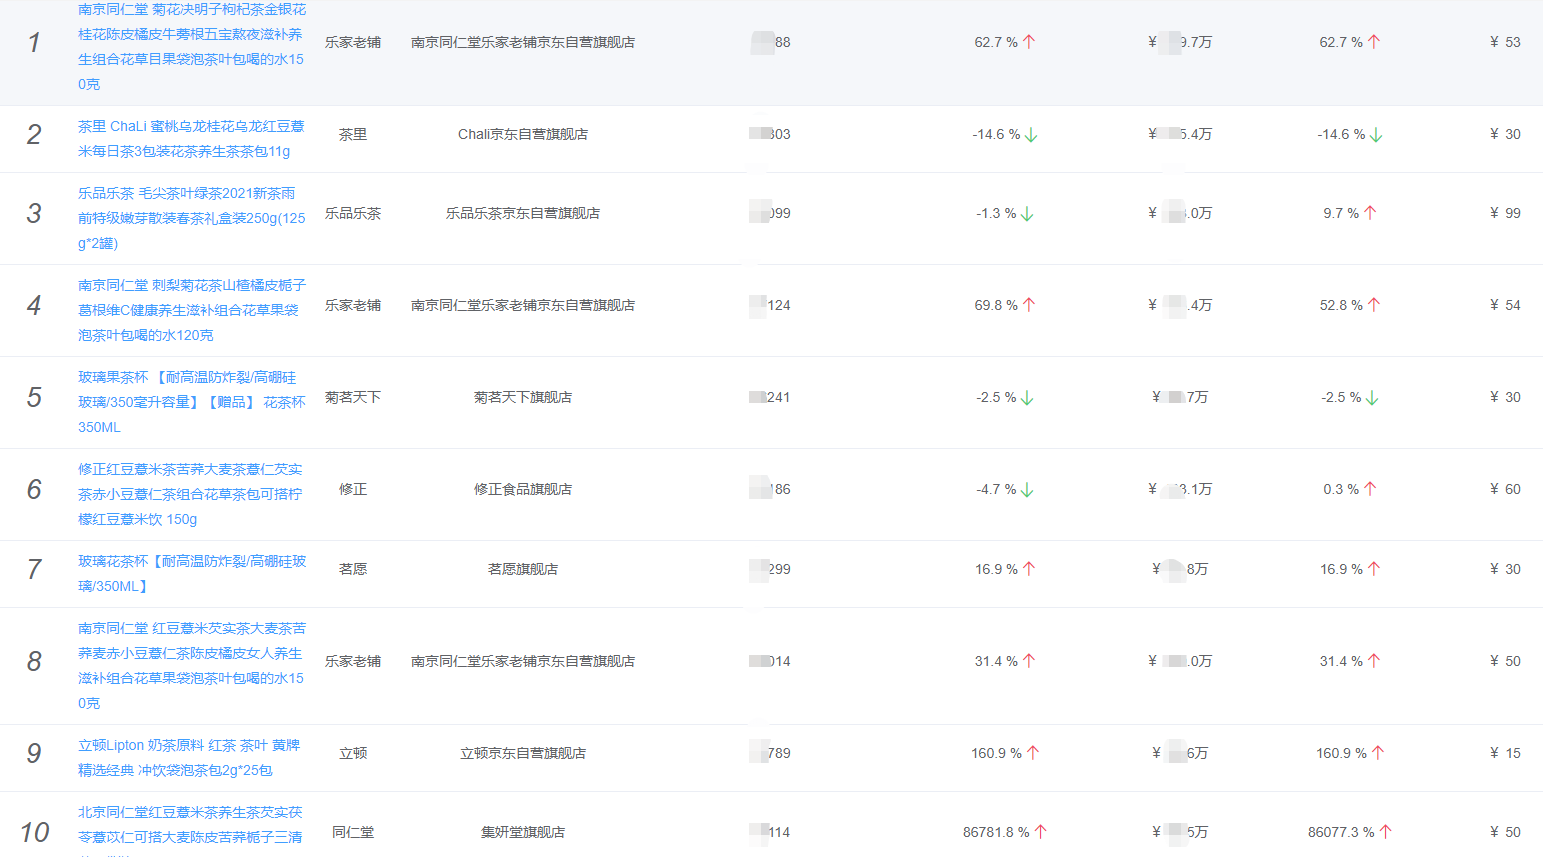Open the 玻璃果茶杯 350ML product link
The image size is (1543, 857).
(191, 402)
